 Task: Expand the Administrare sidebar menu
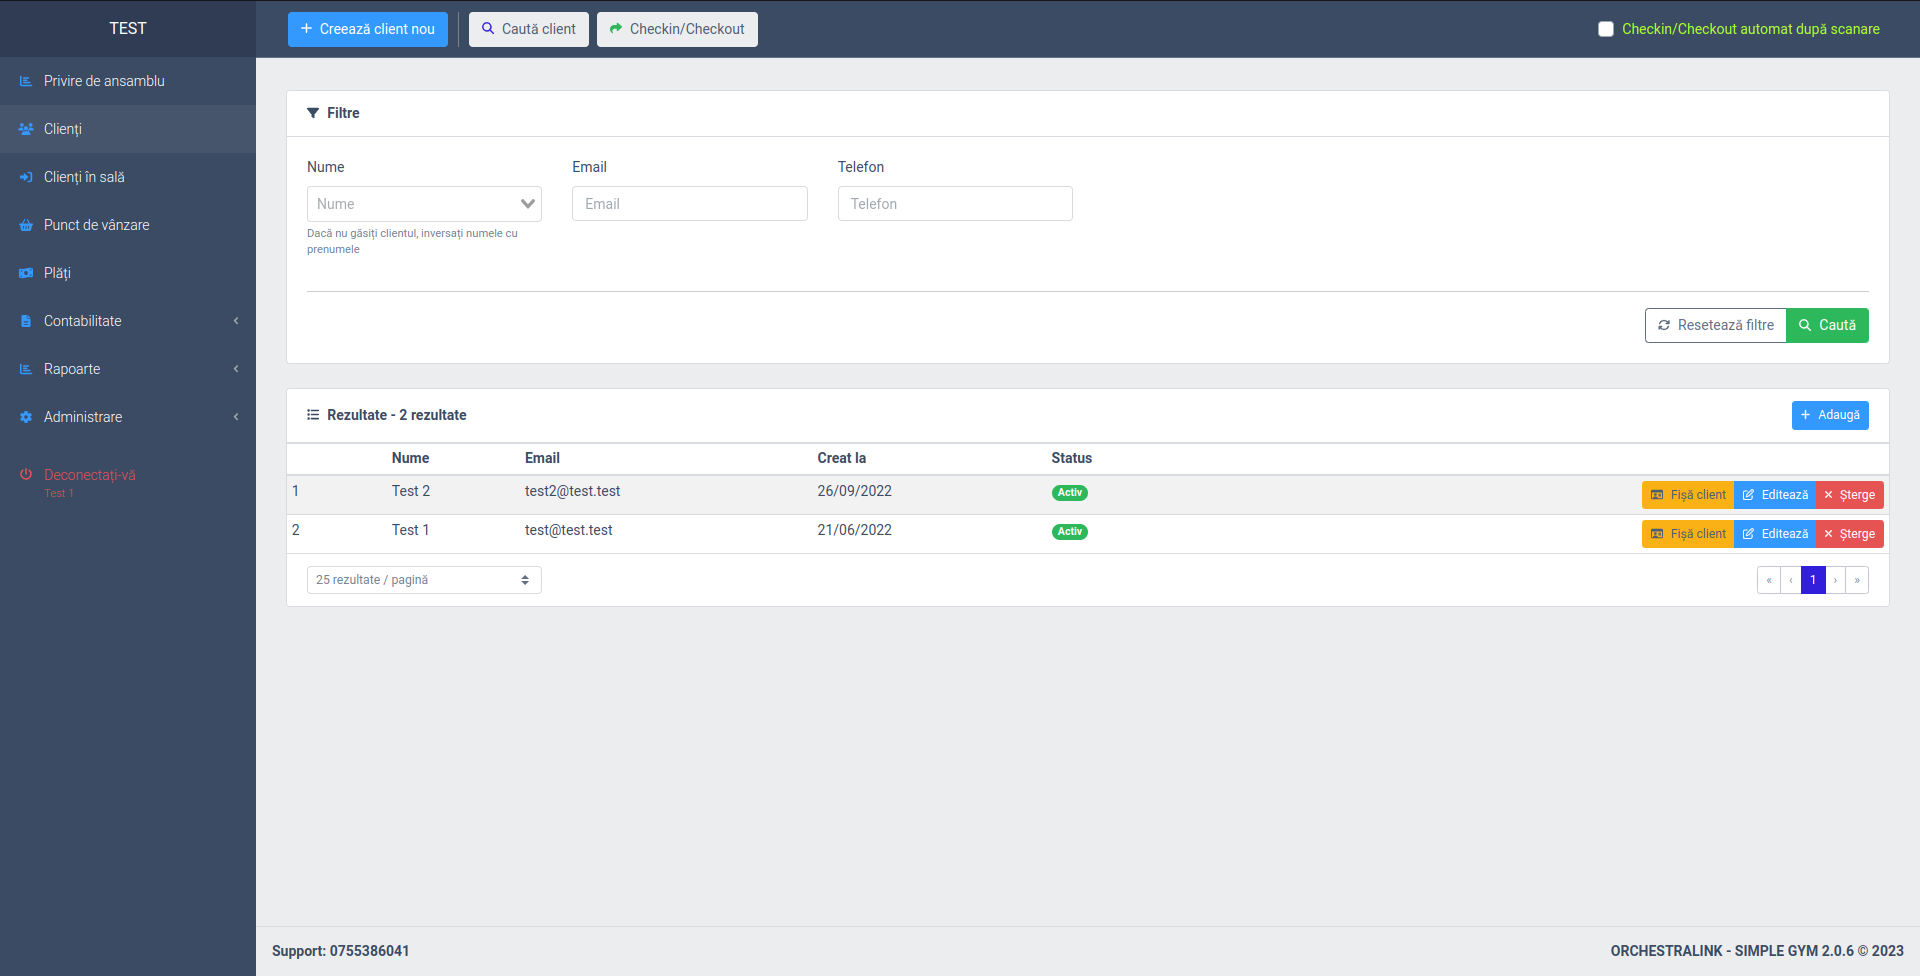[x=128, y=417]
